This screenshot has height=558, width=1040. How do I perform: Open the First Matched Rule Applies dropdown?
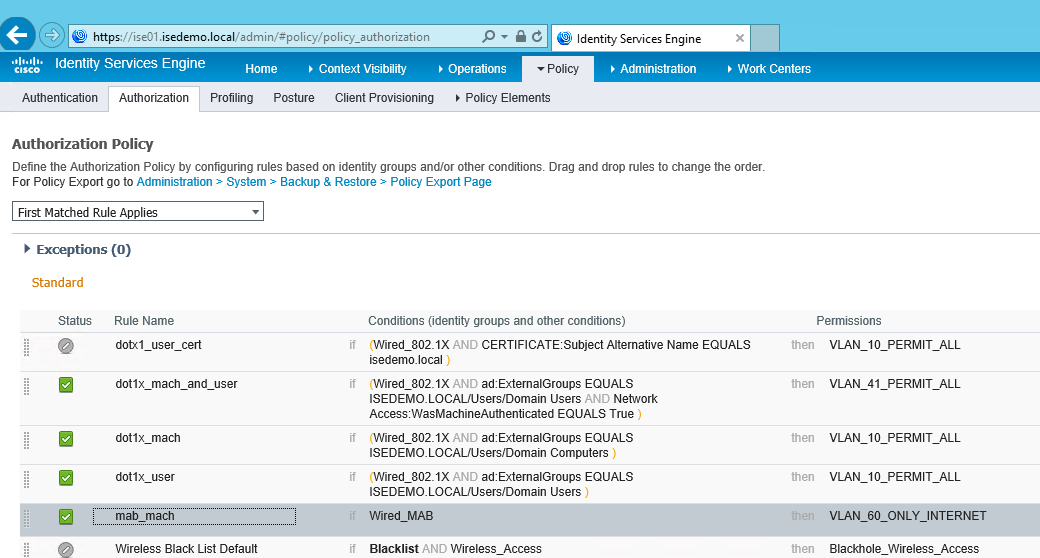pyautogui.click(x=138, y=212)
